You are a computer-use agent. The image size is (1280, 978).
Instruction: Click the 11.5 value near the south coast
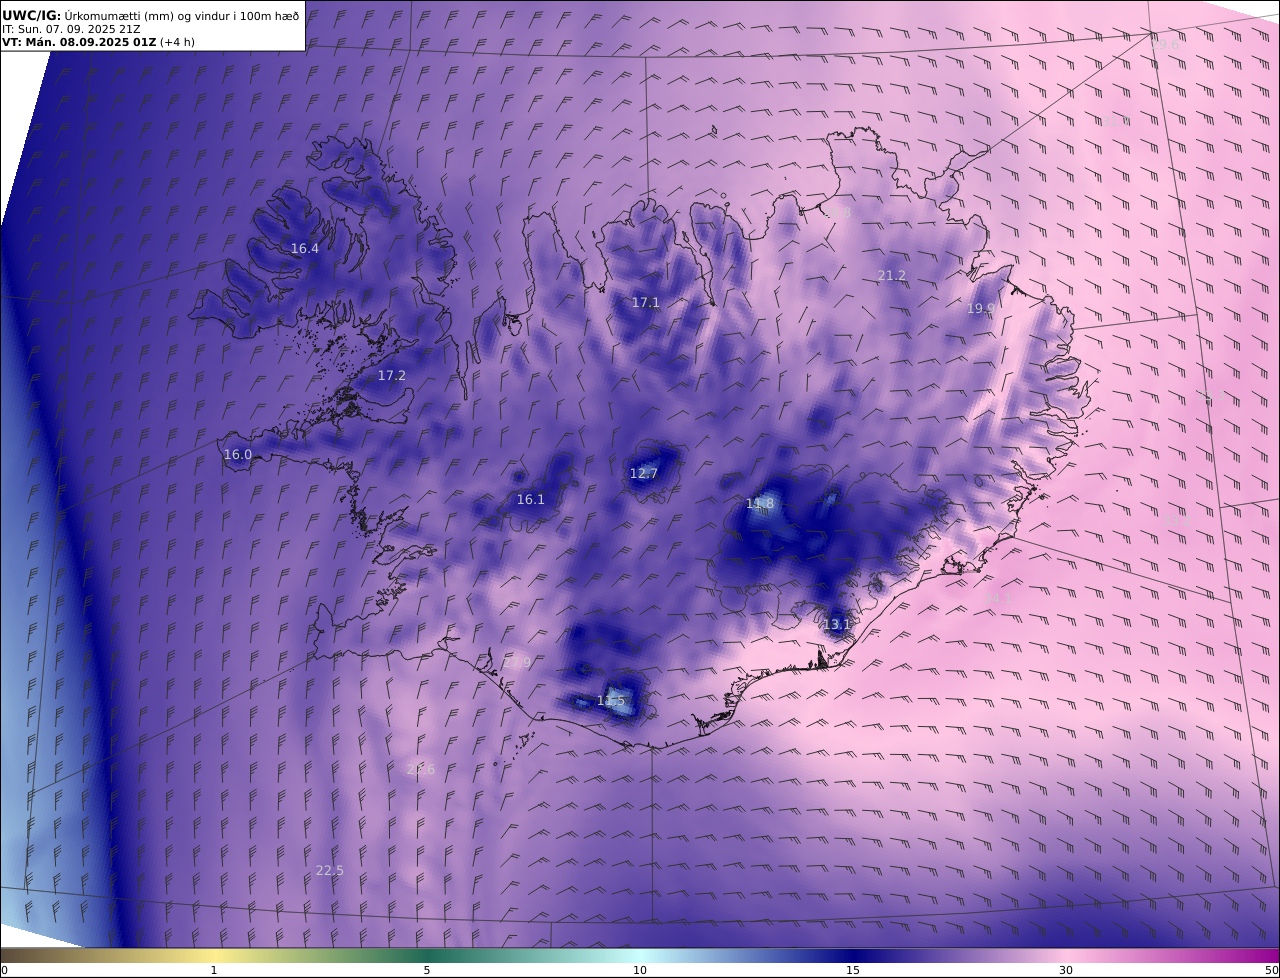[x=611, y=701]
